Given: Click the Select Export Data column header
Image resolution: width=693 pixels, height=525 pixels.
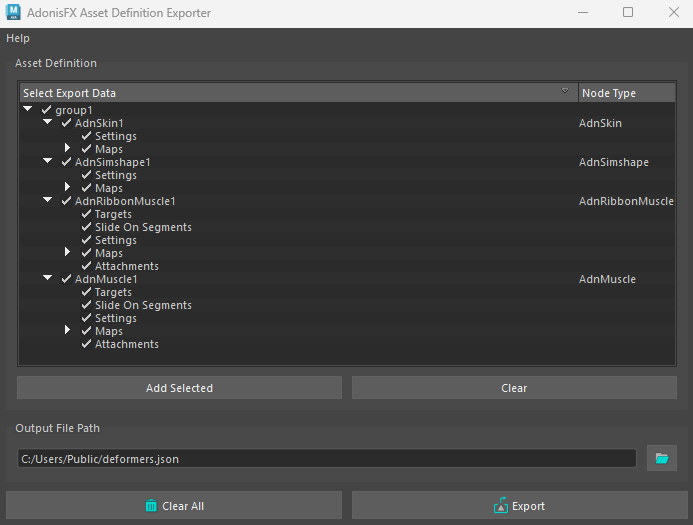Looking at the screenshot, I should point(299,93).
